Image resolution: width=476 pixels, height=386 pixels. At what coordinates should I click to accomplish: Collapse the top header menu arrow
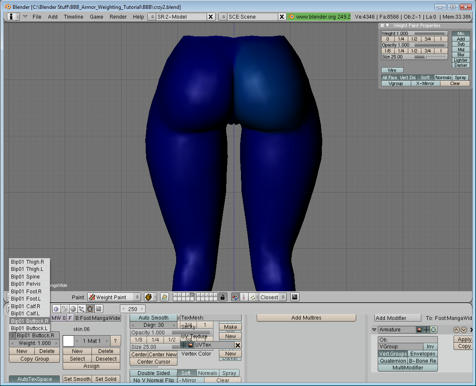coord(25,16)
